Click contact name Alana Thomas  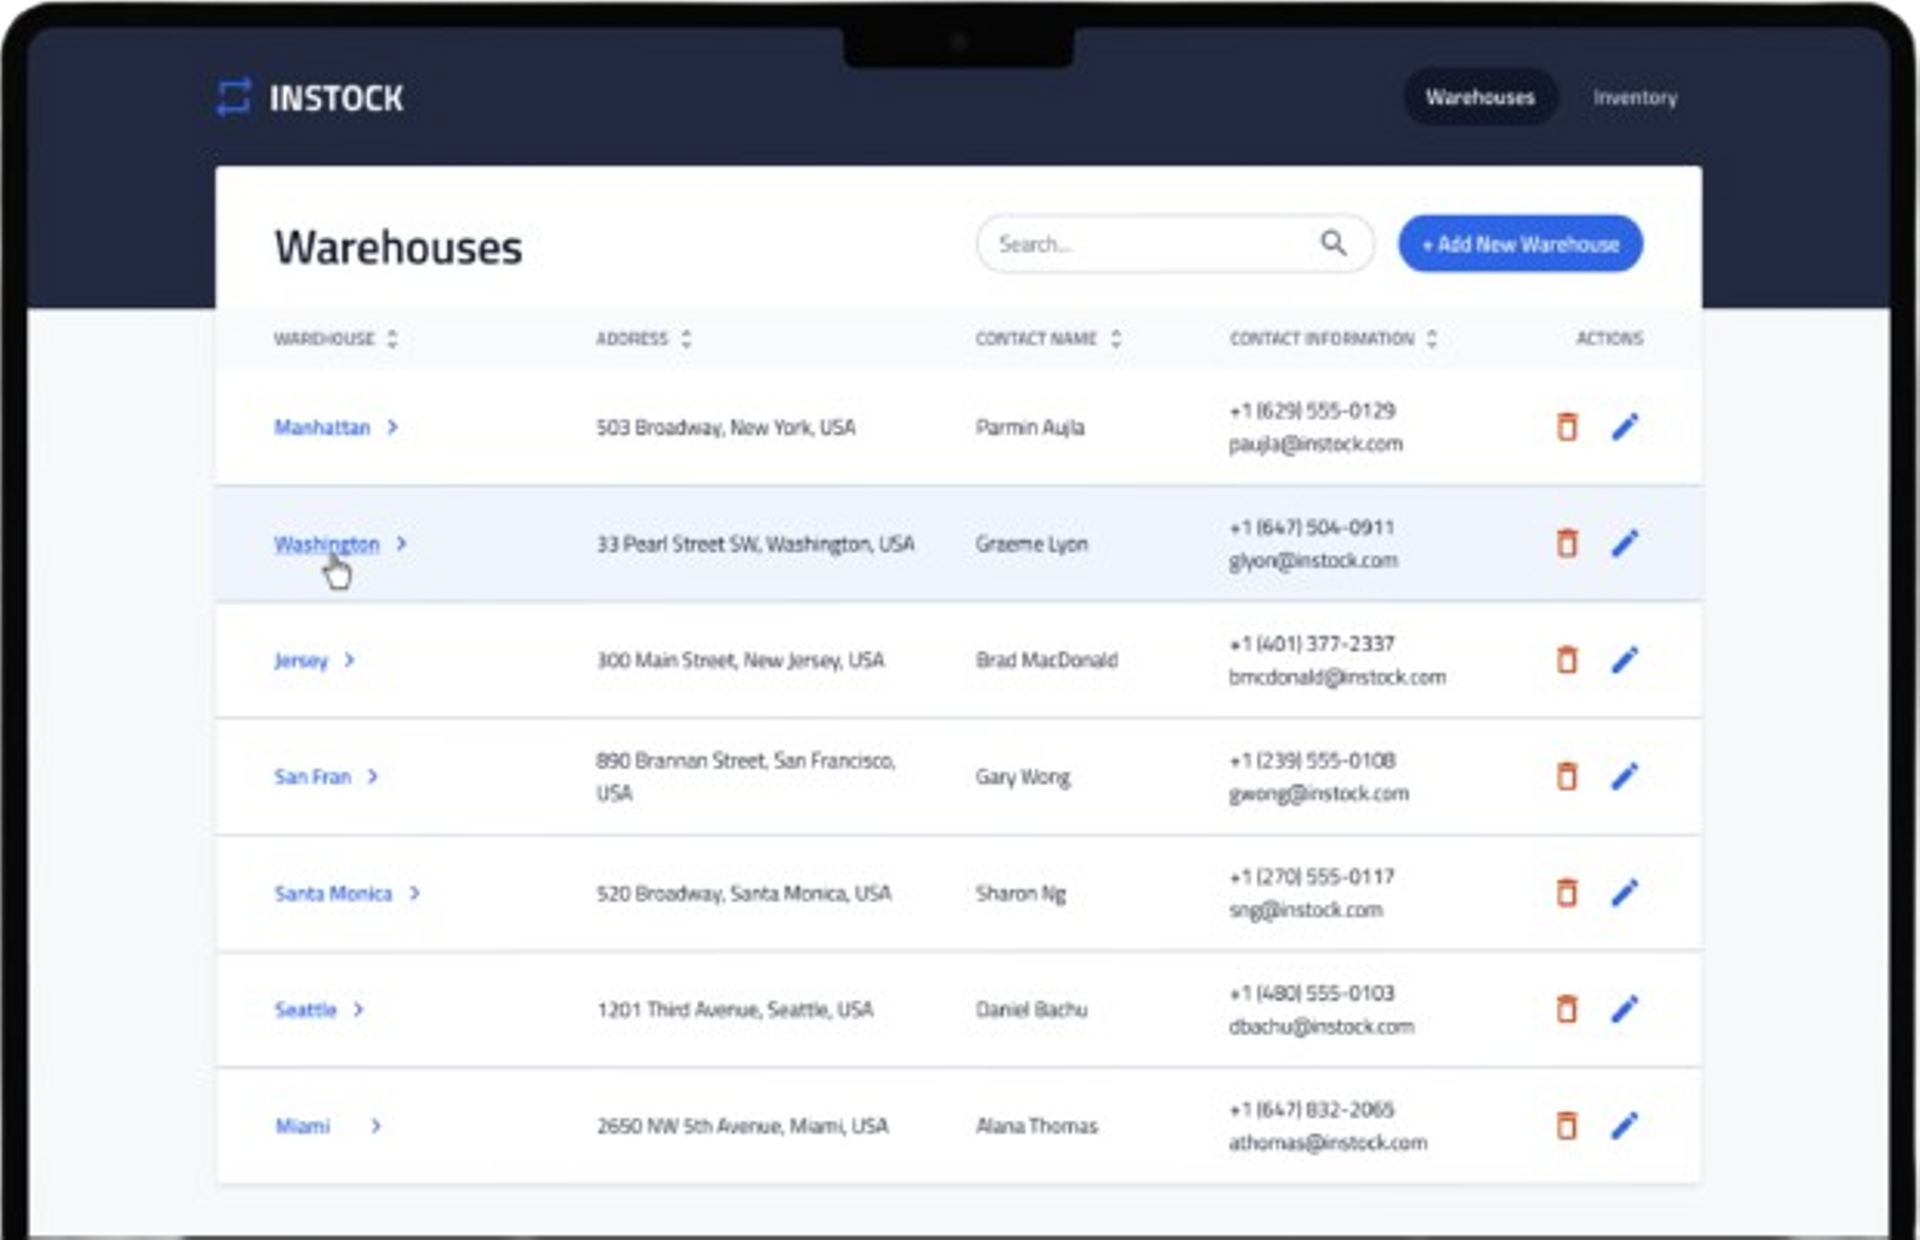point(1037,1126)
